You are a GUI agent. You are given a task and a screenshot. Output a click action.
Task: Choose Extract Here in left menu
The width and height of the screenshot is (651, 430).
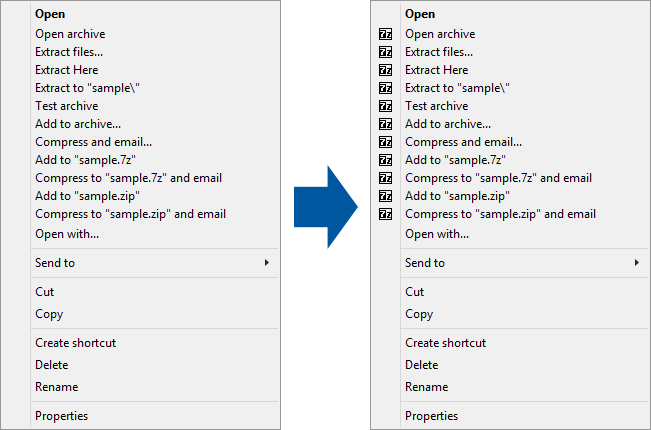(x=67, y=70)
